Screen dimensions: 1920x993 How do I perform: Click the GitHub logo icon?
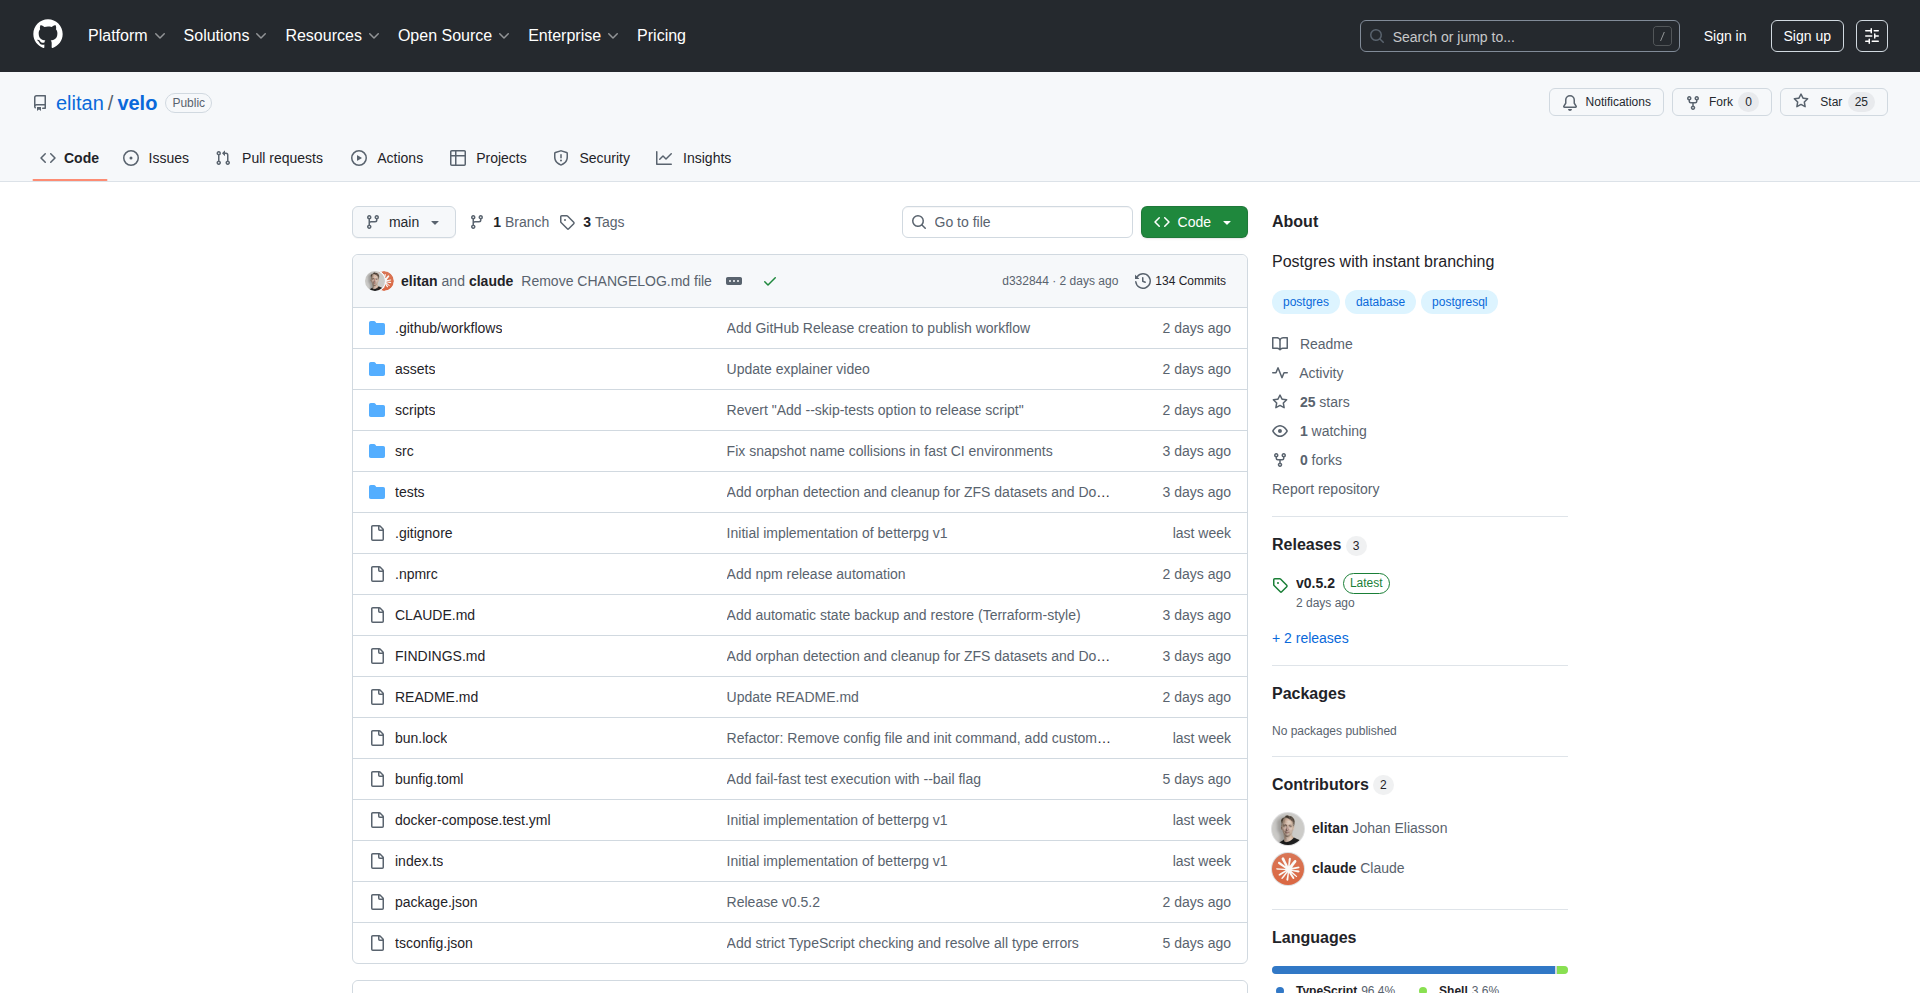pos(48,35)
